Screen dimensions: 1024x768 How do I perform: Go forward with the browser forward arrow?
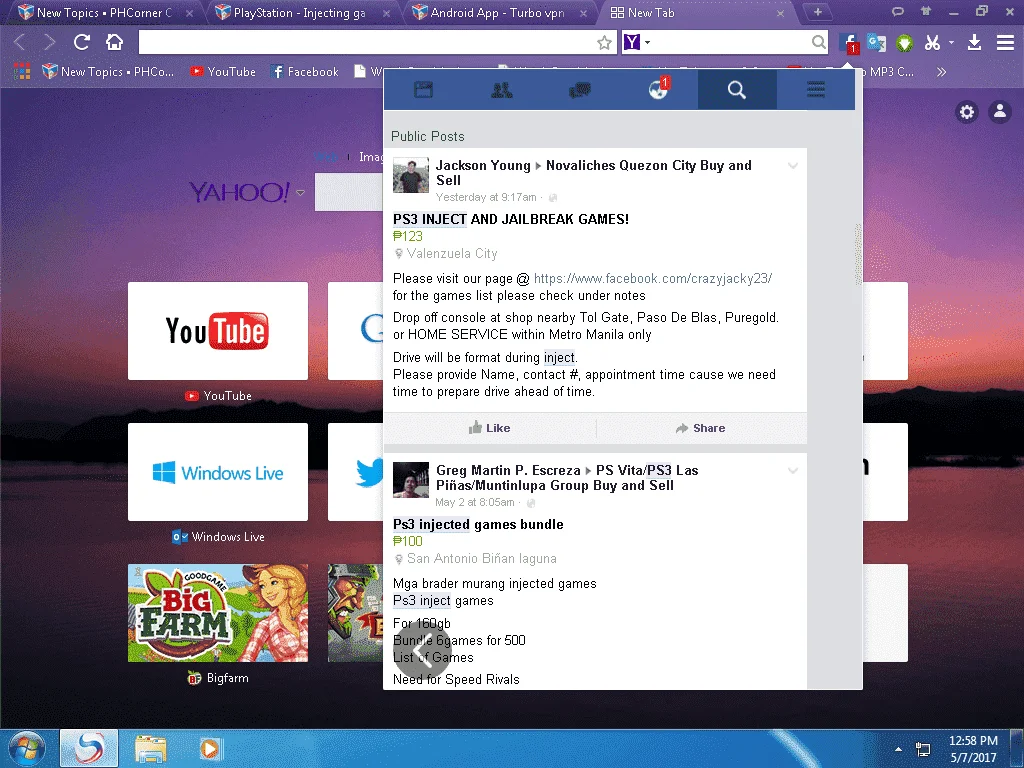pos(50,42)
